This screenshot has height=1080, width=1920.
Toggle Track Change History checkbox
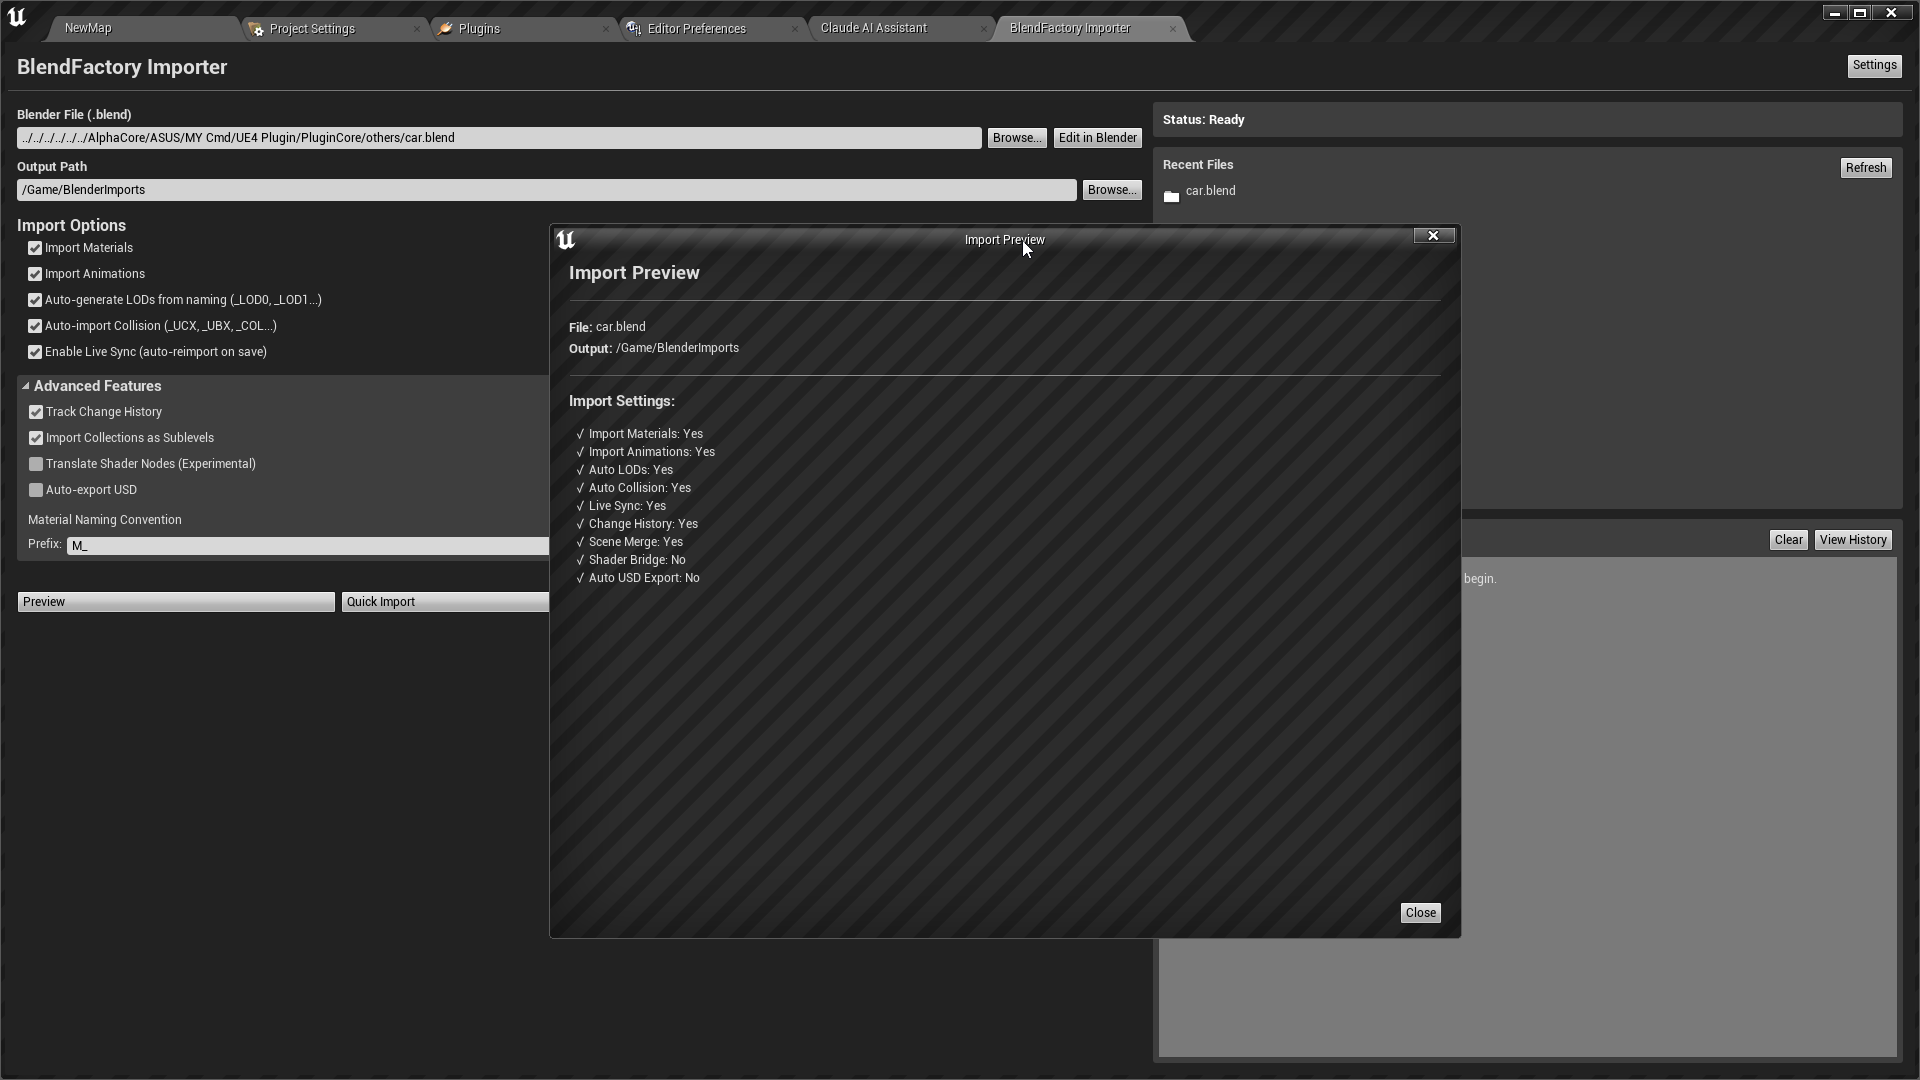36,412
